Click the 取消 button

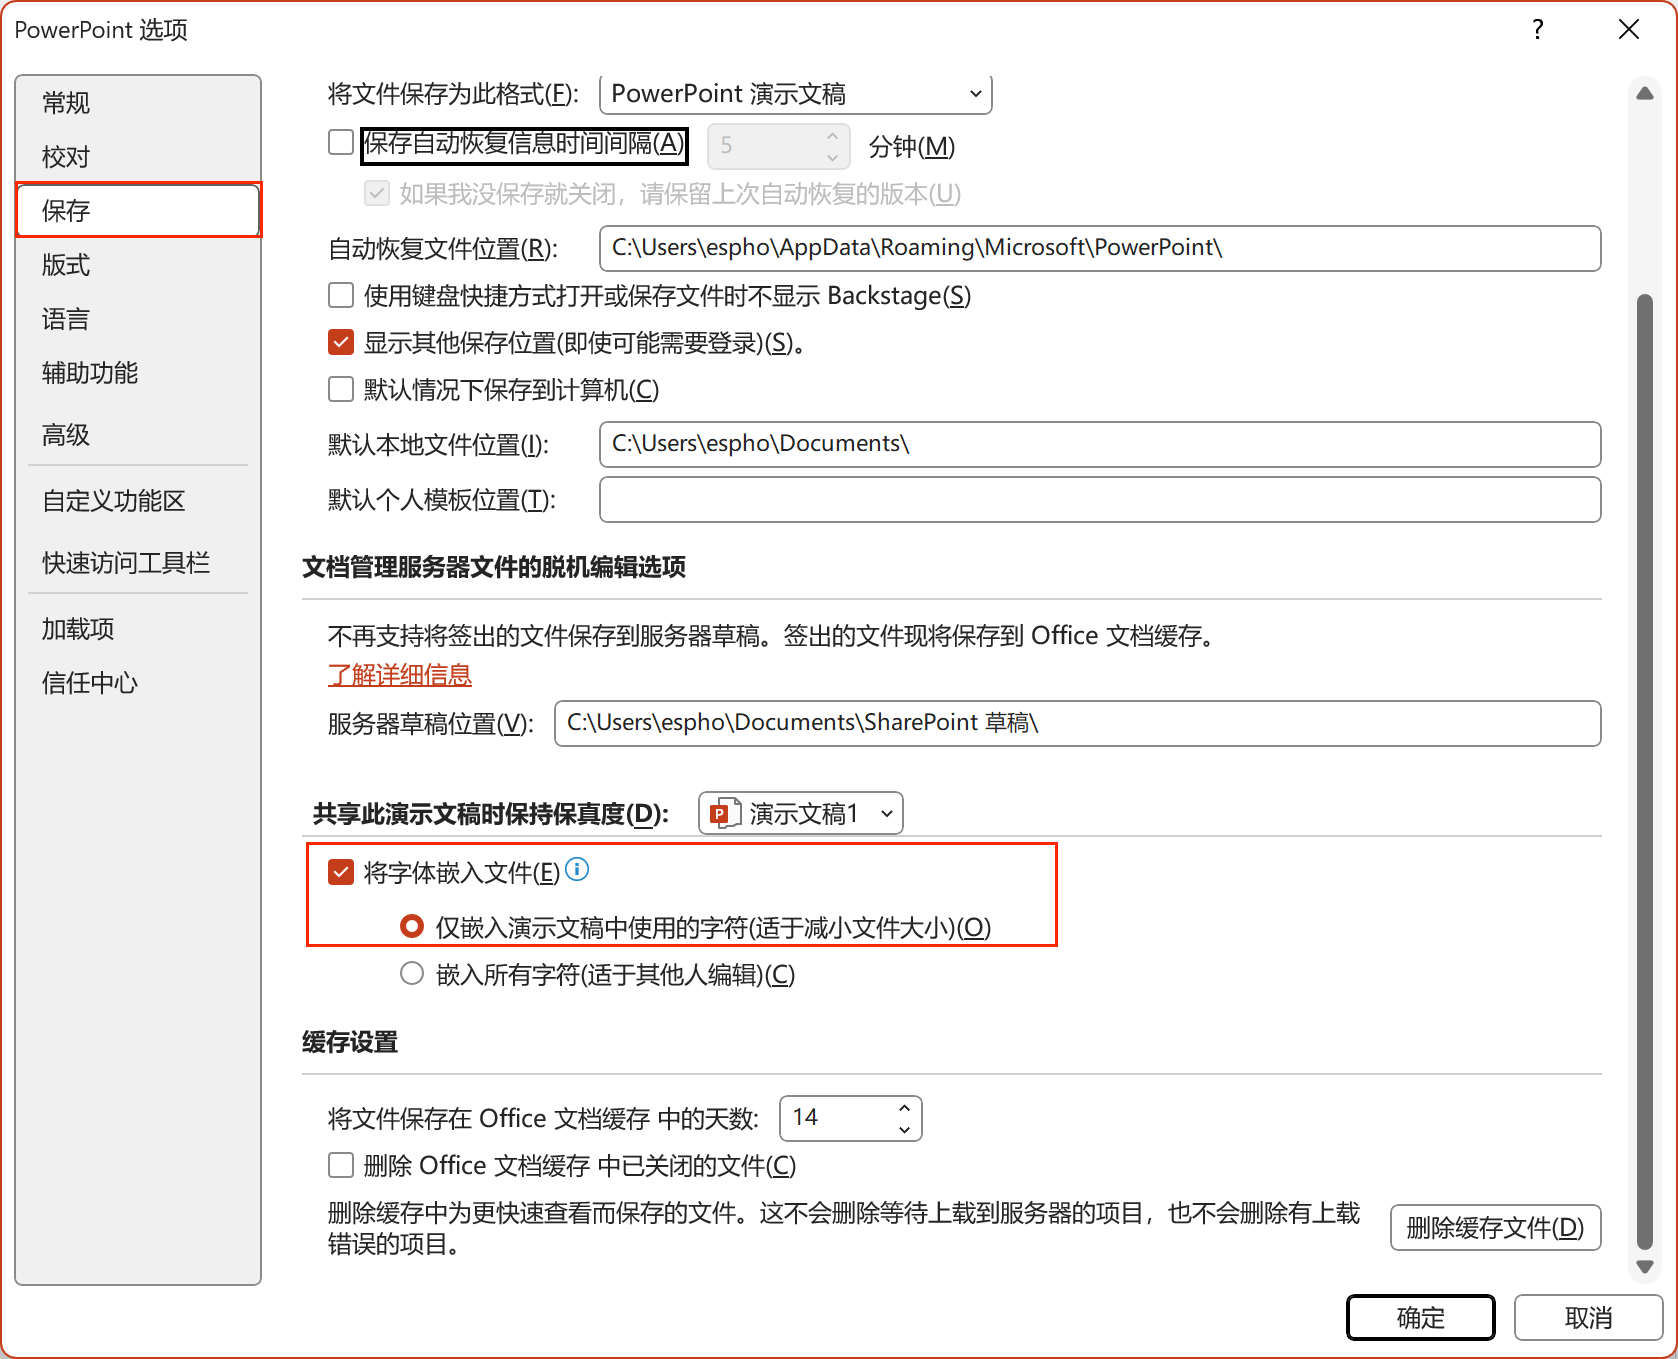pos(1588,1317)
